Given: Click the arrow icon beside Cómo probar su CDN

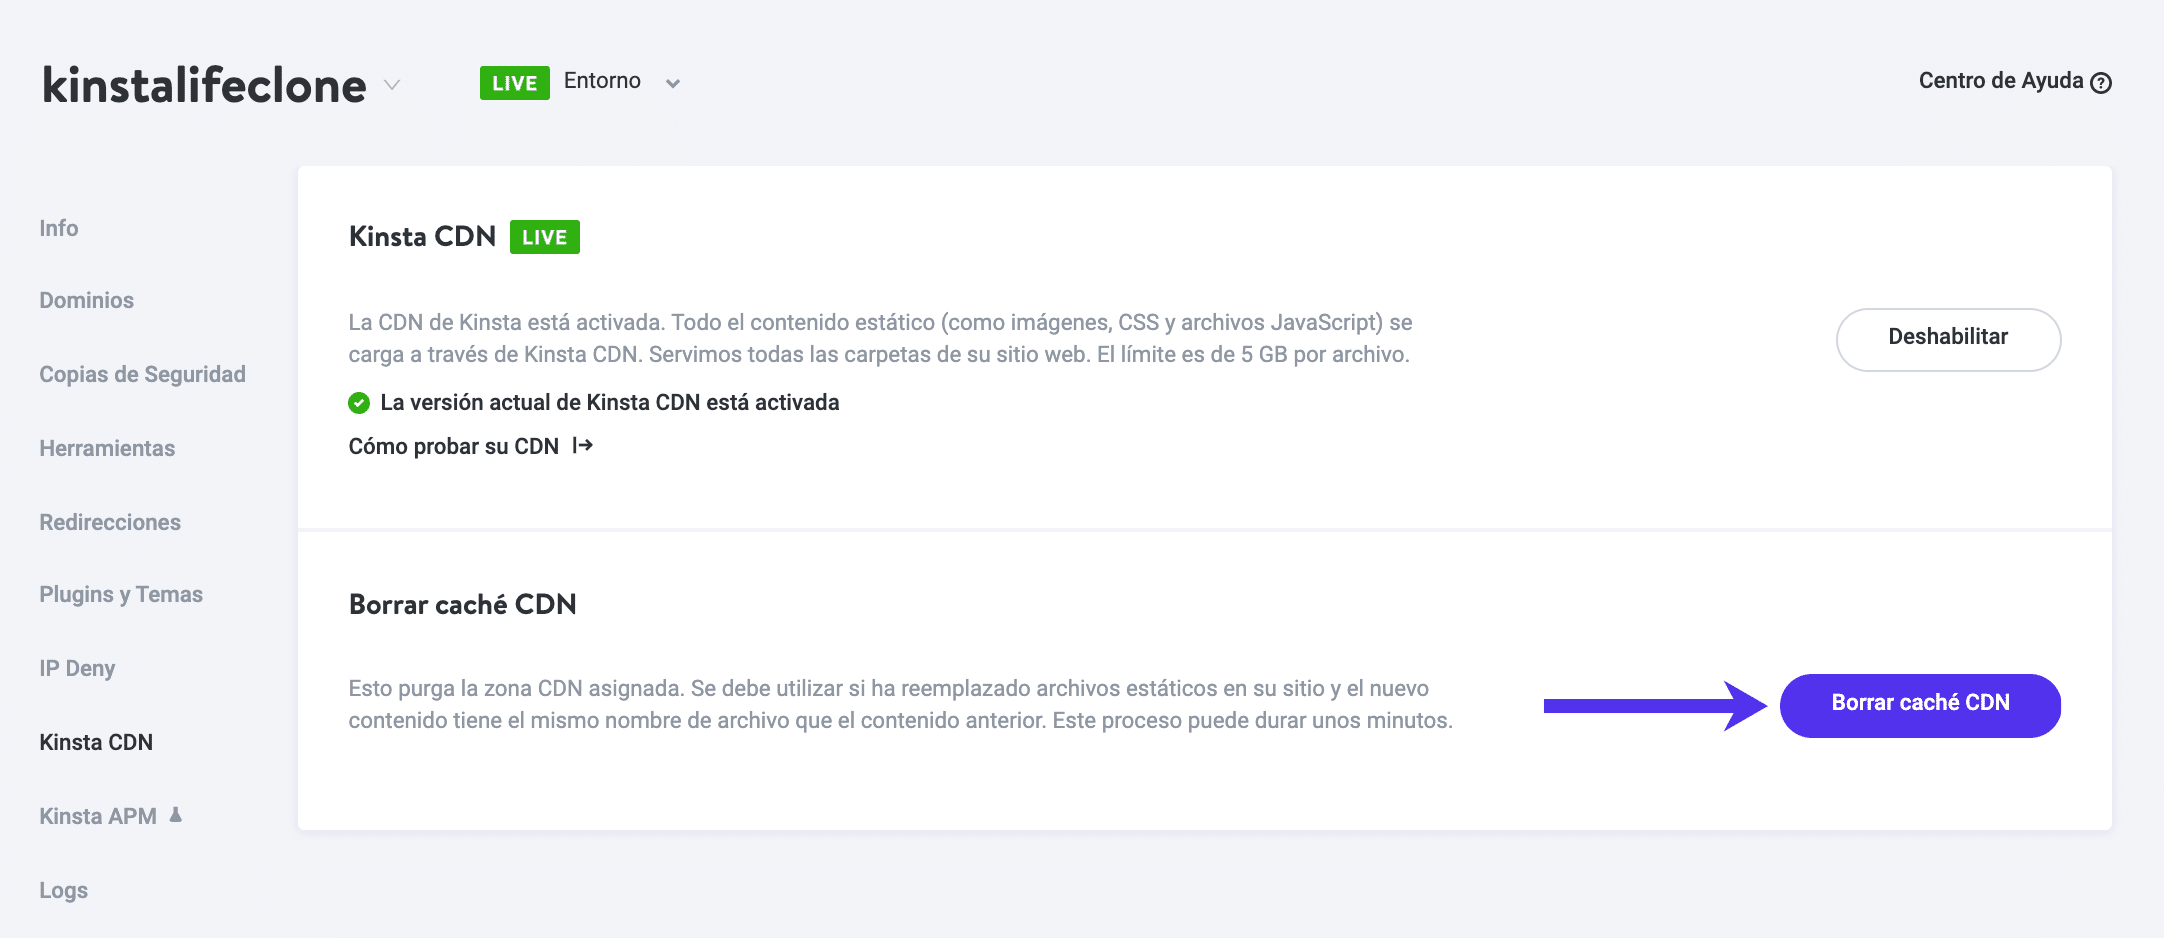Looking at the screenshot, I should (583, 446).
